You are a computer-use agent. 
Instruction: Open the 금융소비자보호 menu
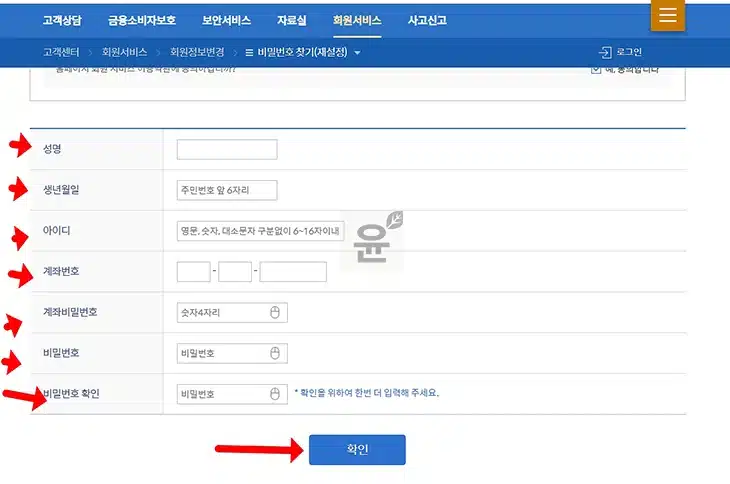click(x=142, y=20)
